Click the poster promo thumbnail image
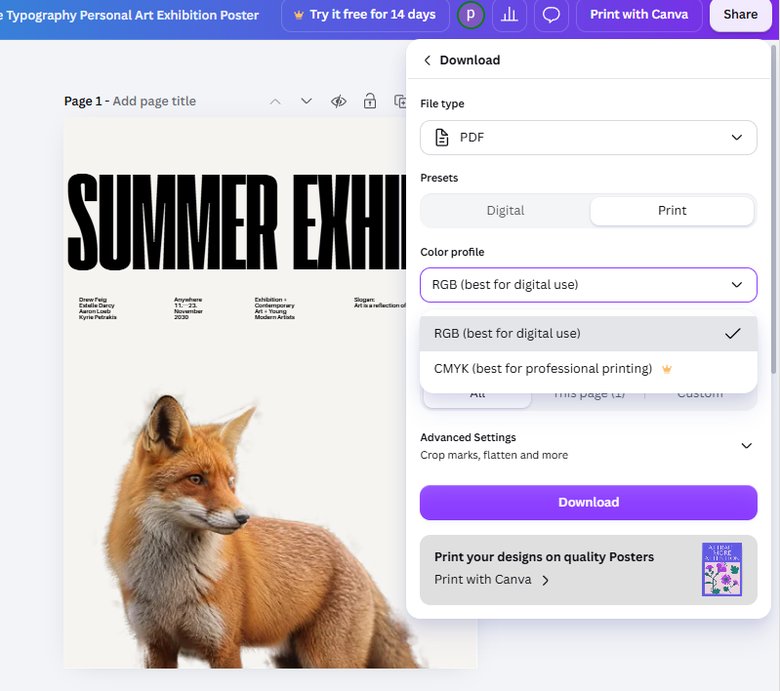 (722, 570)
